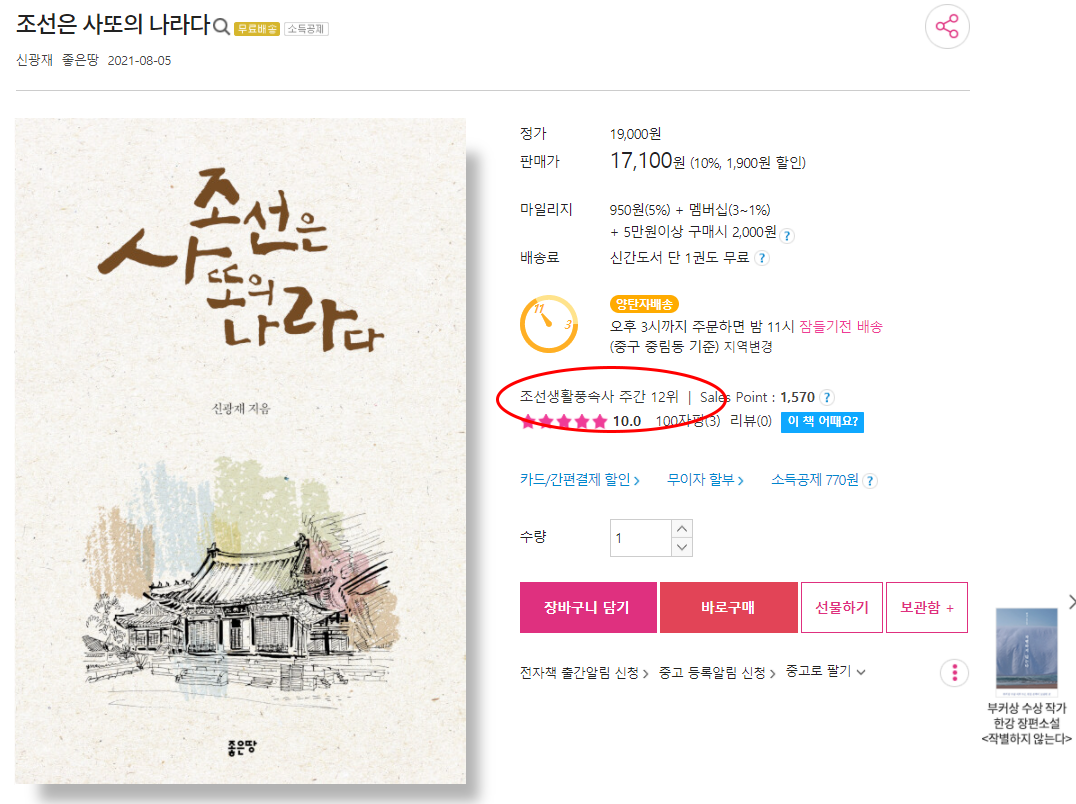Click the share icon at top right
Image resolution: width=1076 pixels, height=804 pixels.
click(947, 27)
